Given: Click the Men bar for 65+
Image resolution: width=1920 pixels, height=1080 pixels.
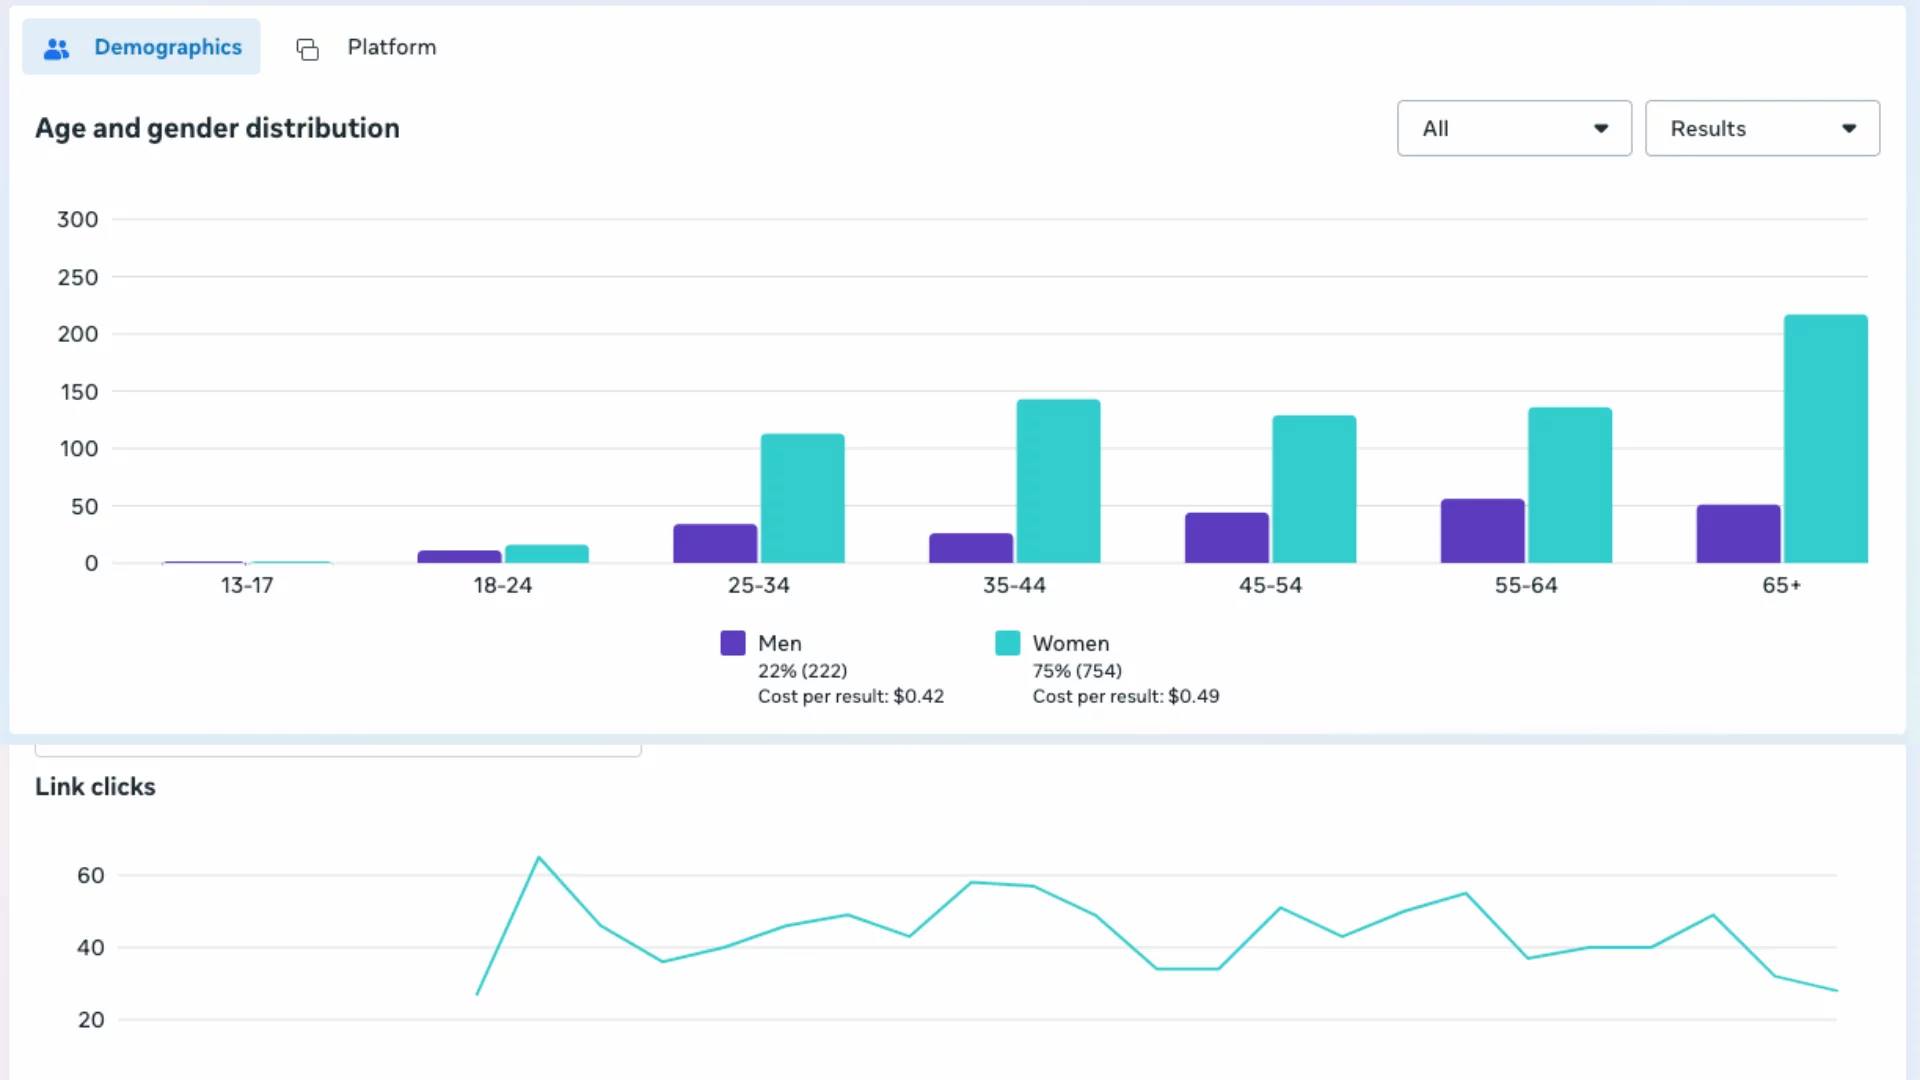Looking at the screenshot, I should tap(1738, 534).
